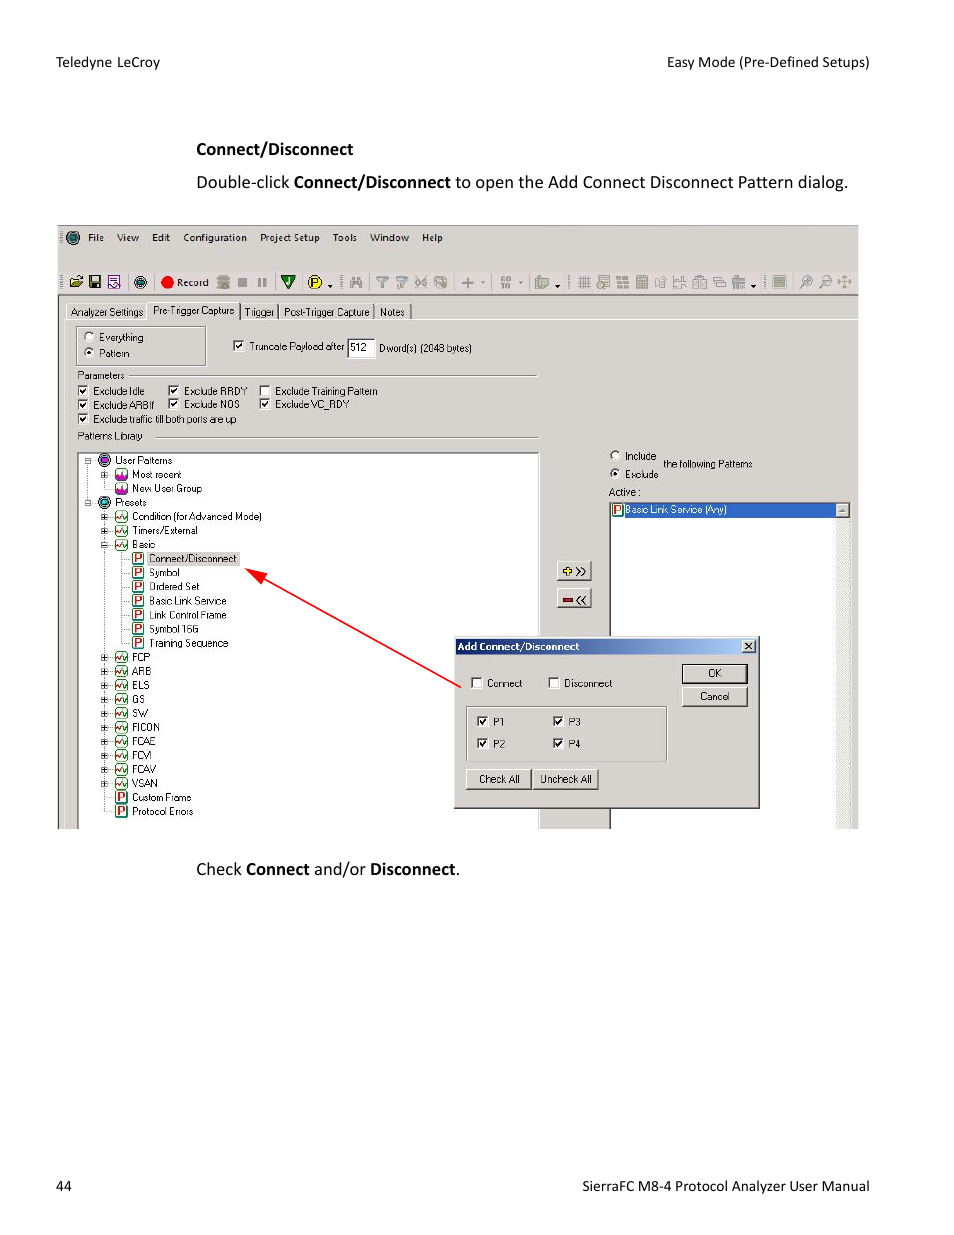The height and width of the screenshot is (1235, 954).
Task: Expand the Most recent tree node
Action: pos(104,475)
